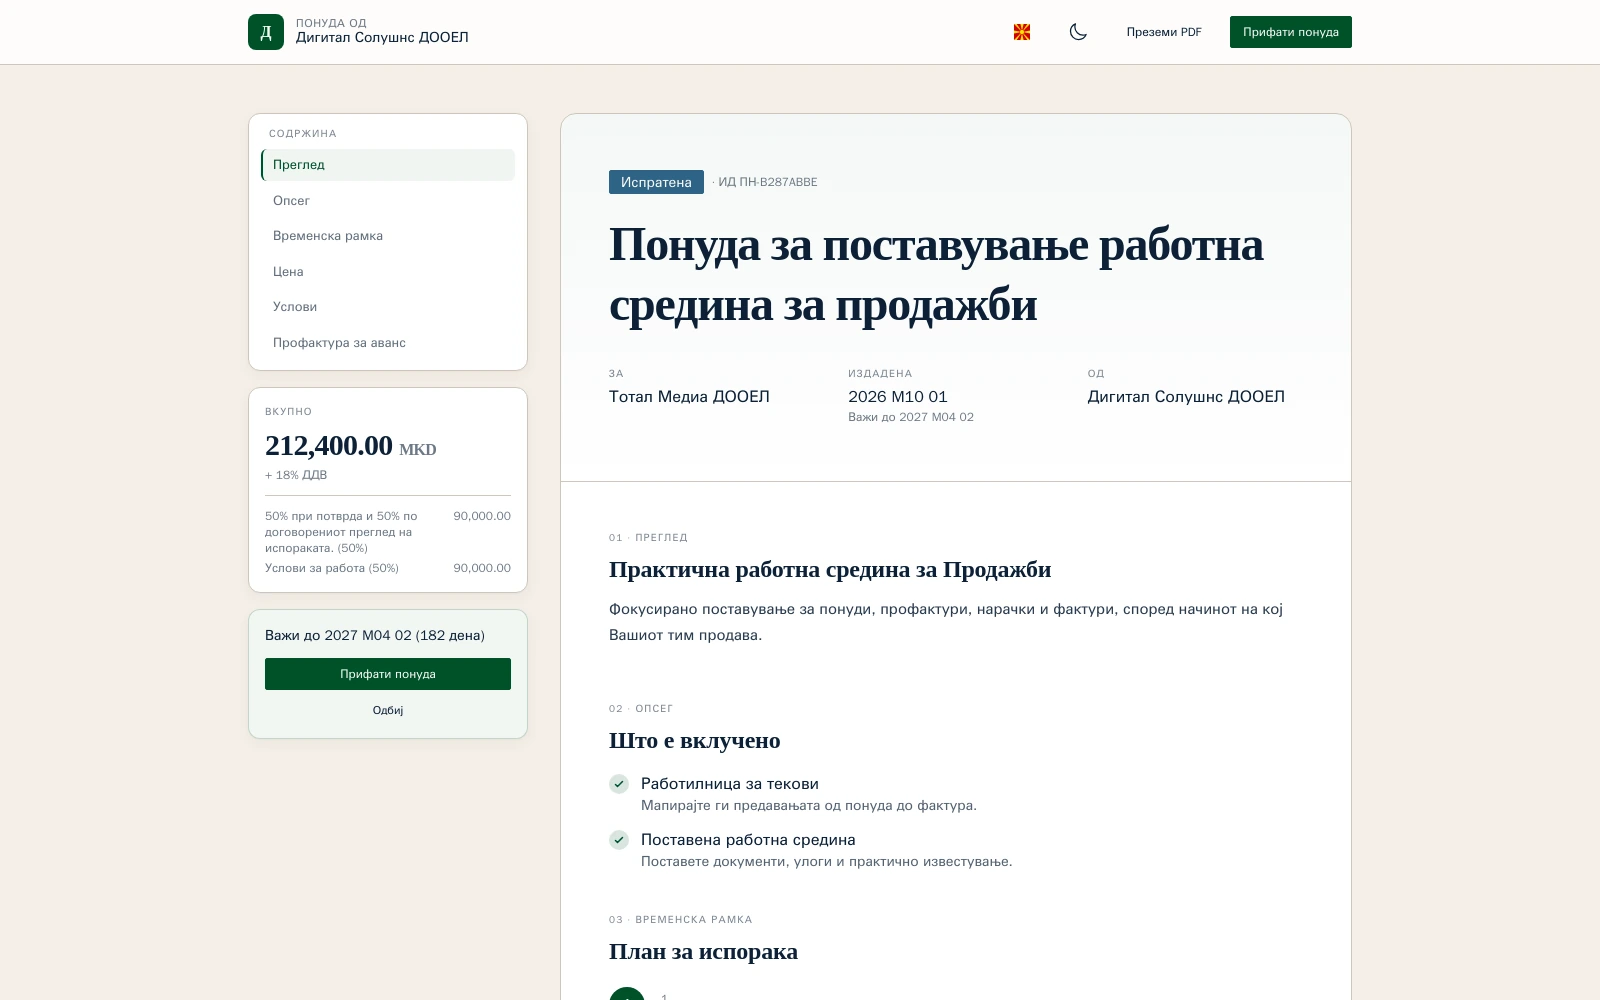Click the ИД ПН-B287ABBE identifier text
Viewport: 1600px width, 1000px height.
point(768,182)
